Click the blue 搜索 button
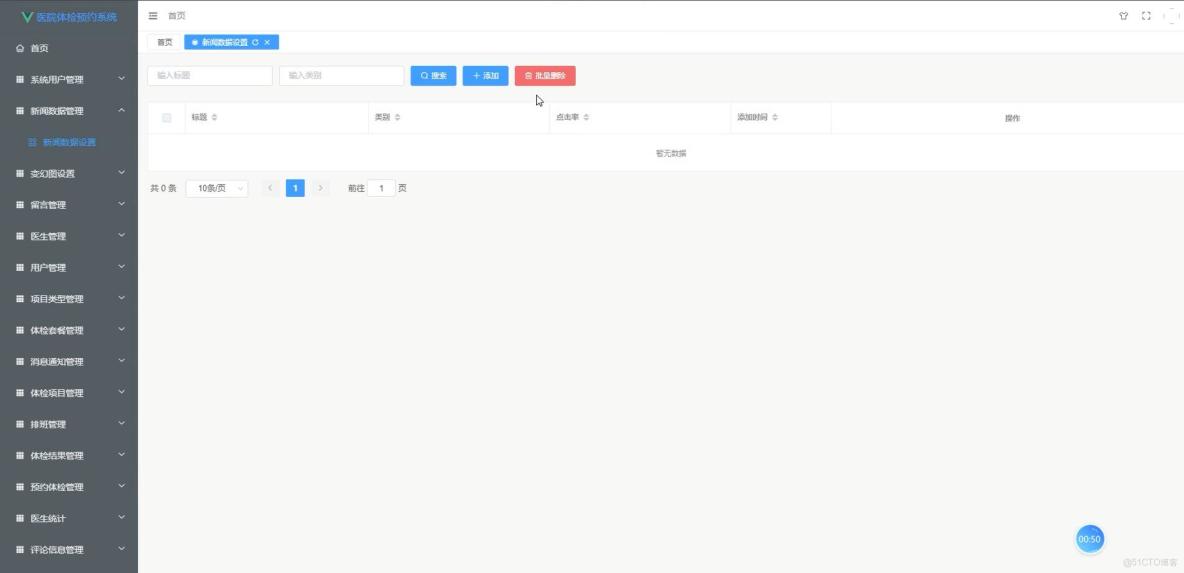This screenshot has height=573, width=1184. click(x=433, y=75)
